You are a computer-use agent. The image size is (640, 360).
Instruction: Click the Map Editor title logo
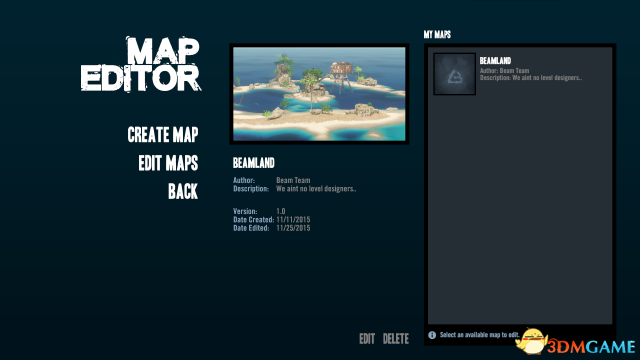point(140,64)
